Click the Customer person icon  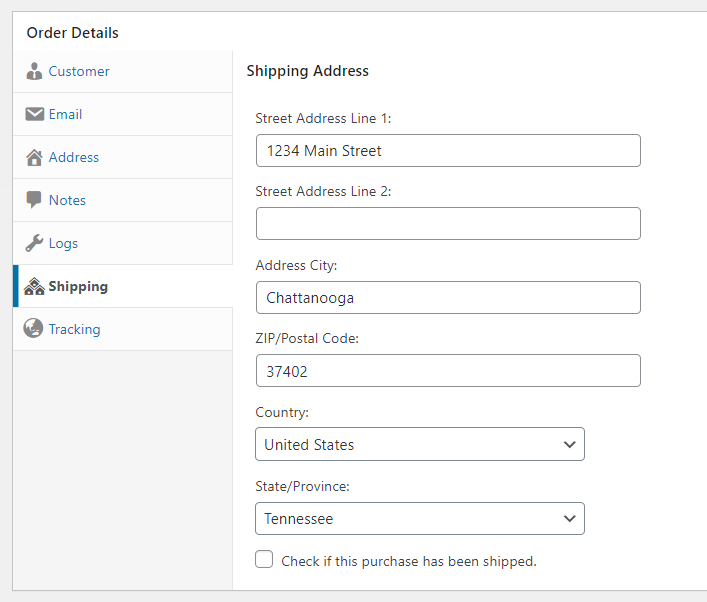pos(34,72)
